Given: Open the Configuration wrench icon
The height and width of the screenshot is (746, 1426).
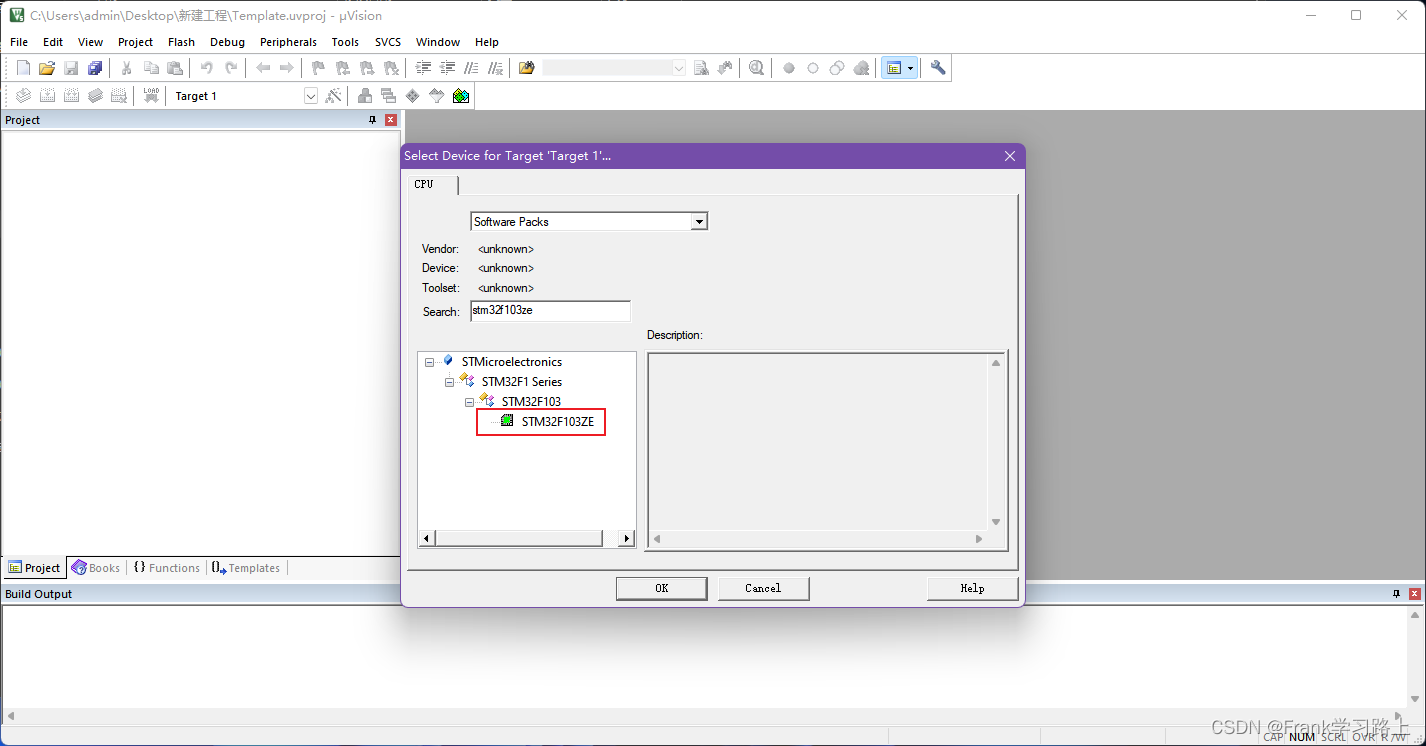Looking at the screenshot, I should [x=938, y=68].
